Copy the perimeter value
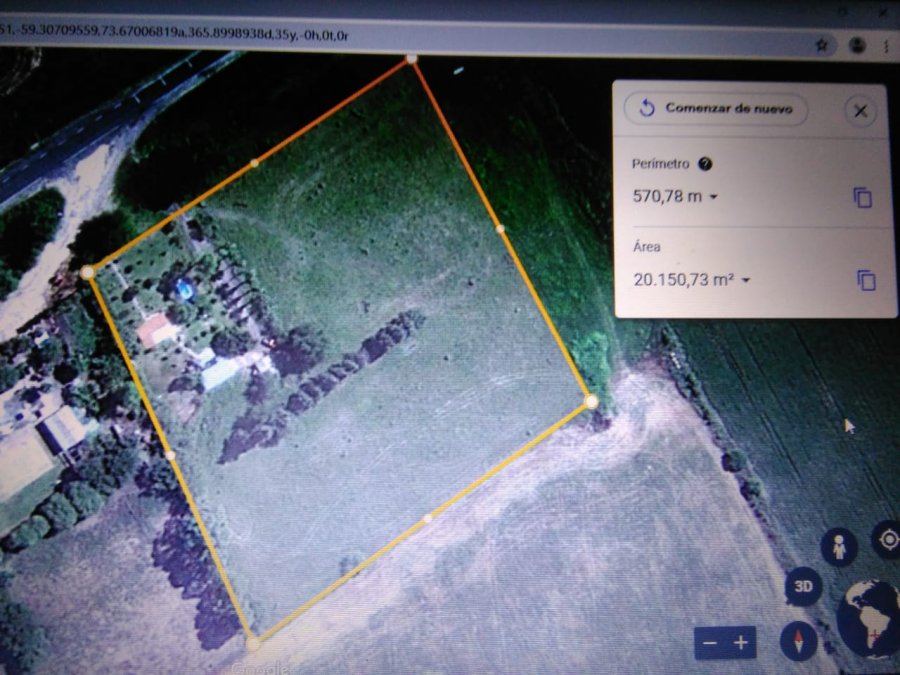This screenshot has width=900, height=675. [863, 197]
